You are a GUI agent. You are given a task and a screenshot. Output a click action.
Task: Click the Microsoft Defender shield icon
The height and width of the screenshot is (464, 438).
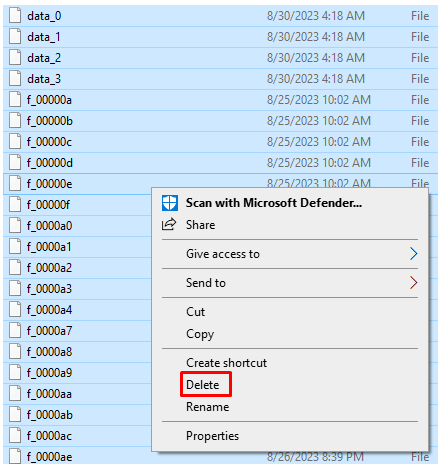170,203
